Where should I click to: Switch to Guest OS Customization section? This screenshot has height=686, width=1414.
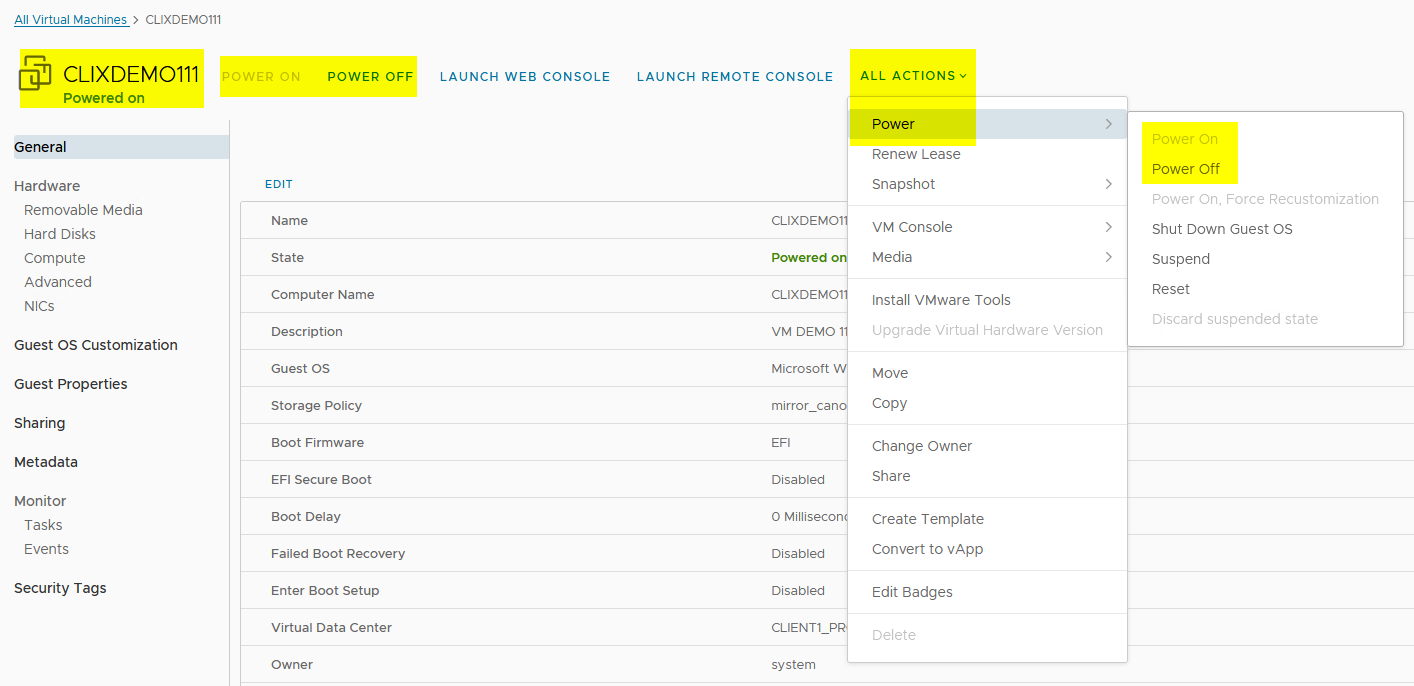point(95,345)
